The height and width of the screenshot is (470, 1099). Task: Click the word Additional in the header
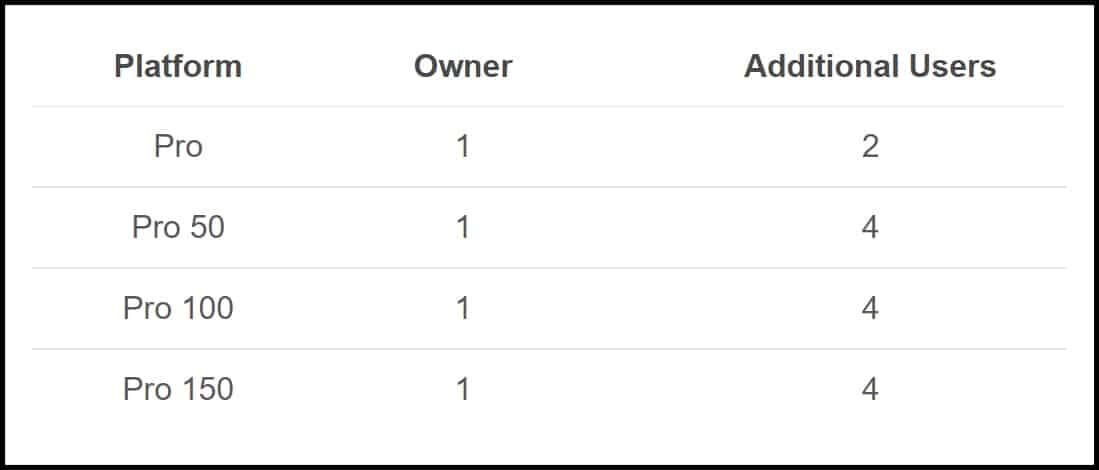821,67
